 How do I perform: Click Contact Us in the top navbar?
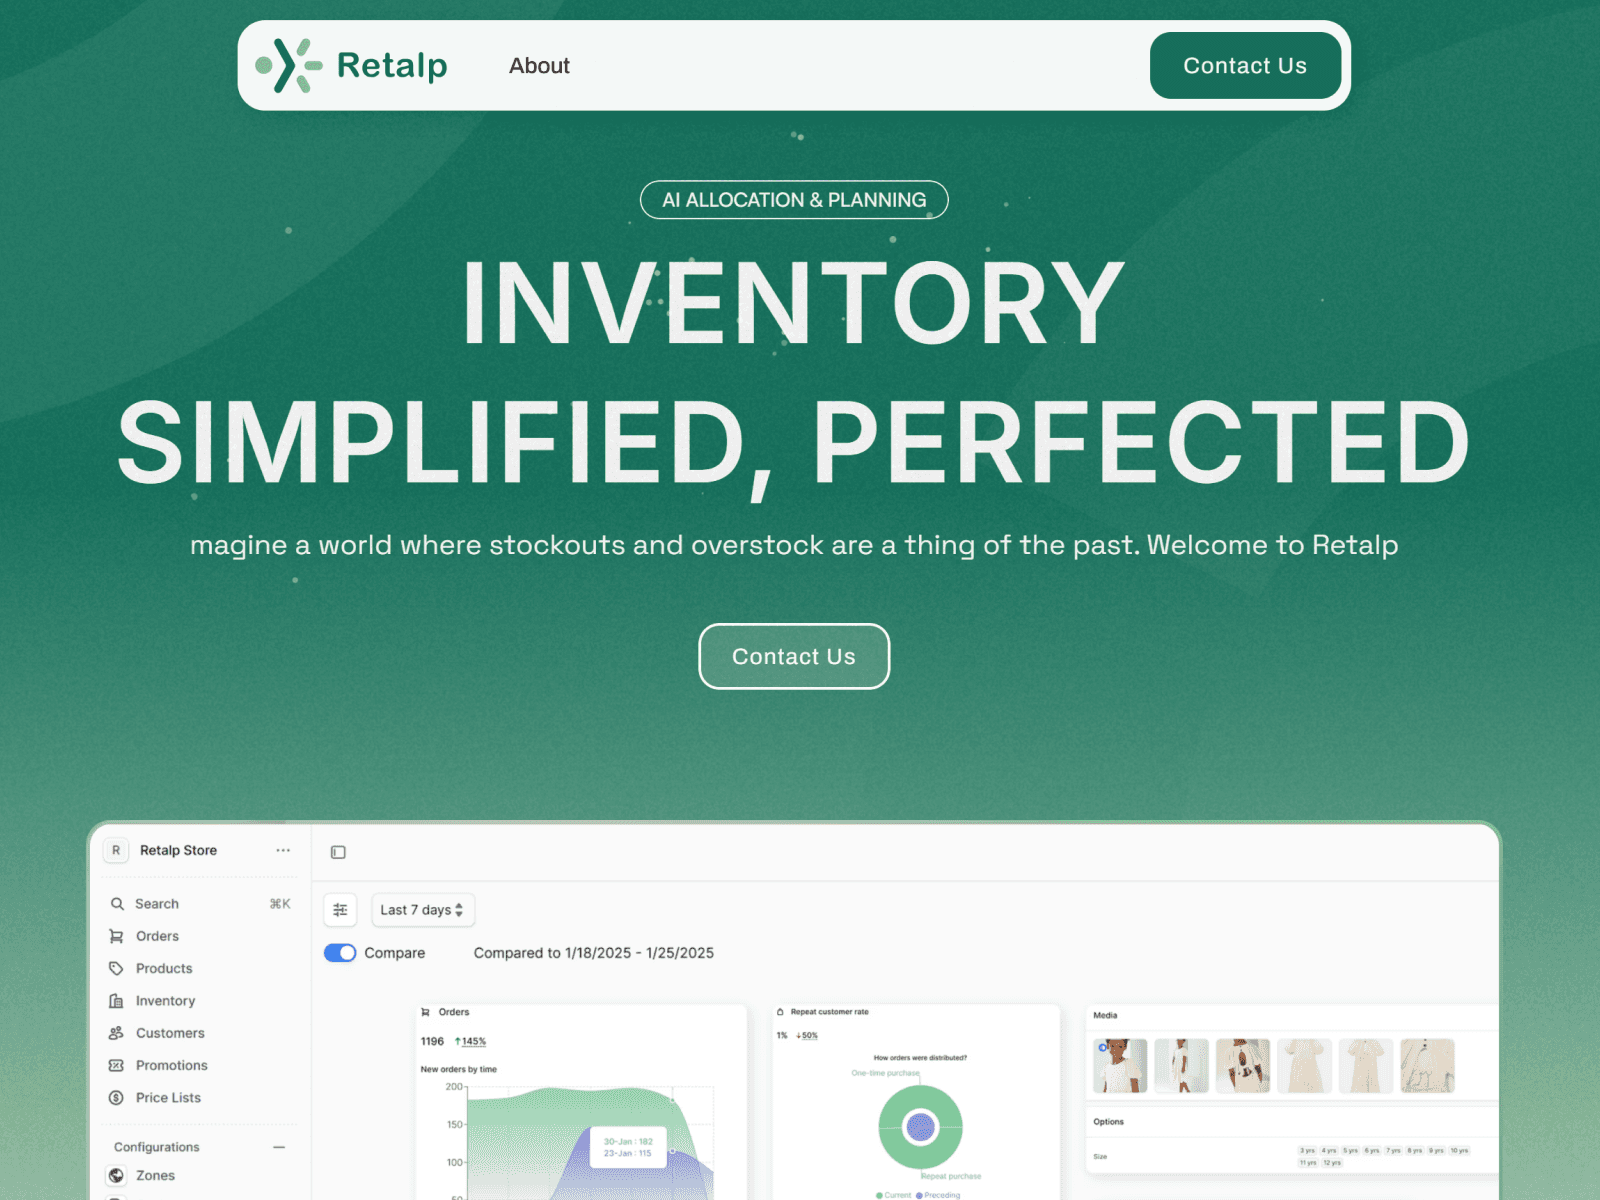point(1245,66)
